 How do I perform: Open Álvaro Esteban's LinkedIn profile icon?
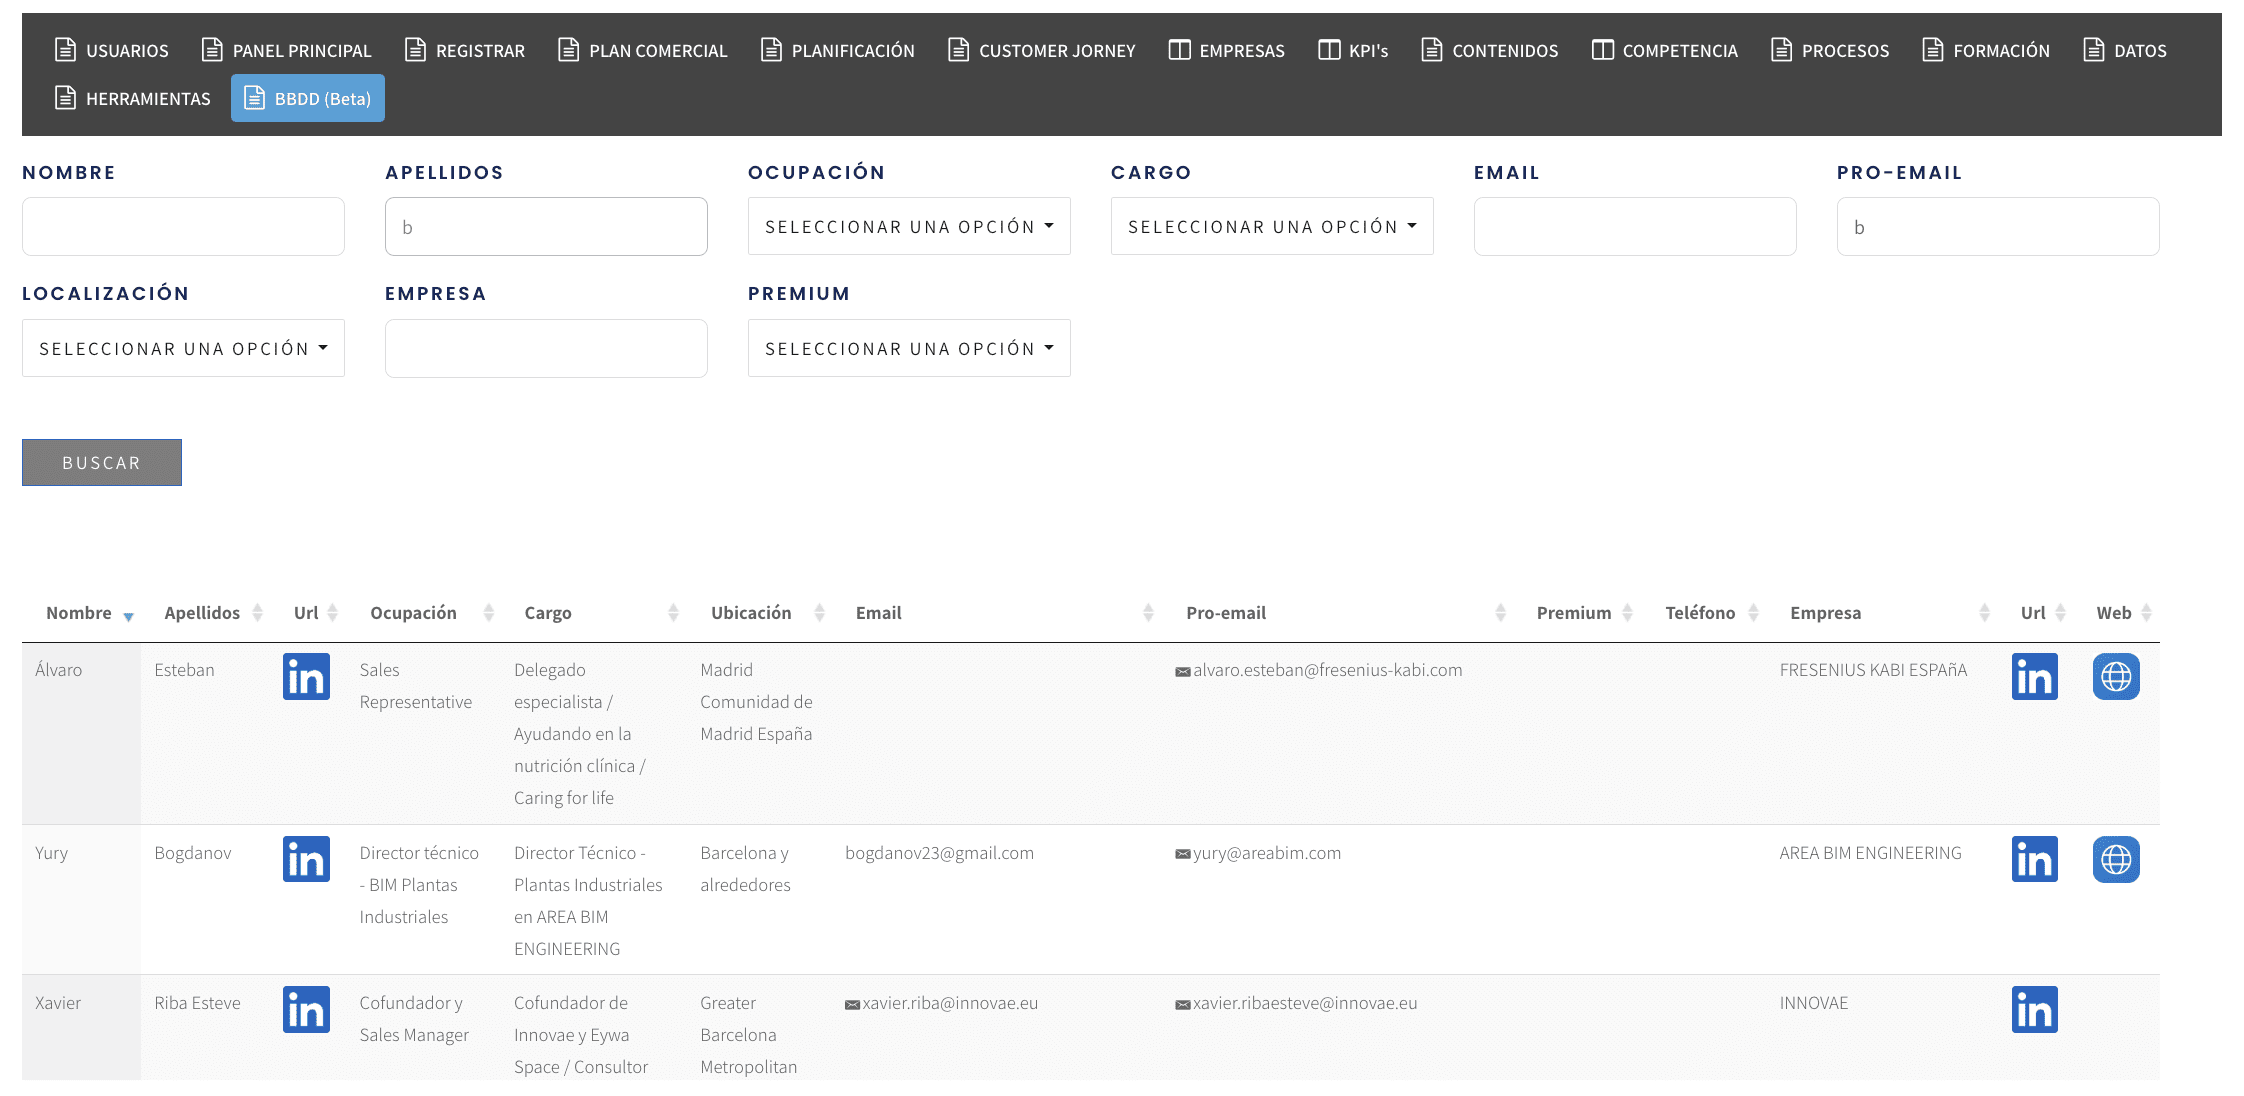click(x=306, y=677)
